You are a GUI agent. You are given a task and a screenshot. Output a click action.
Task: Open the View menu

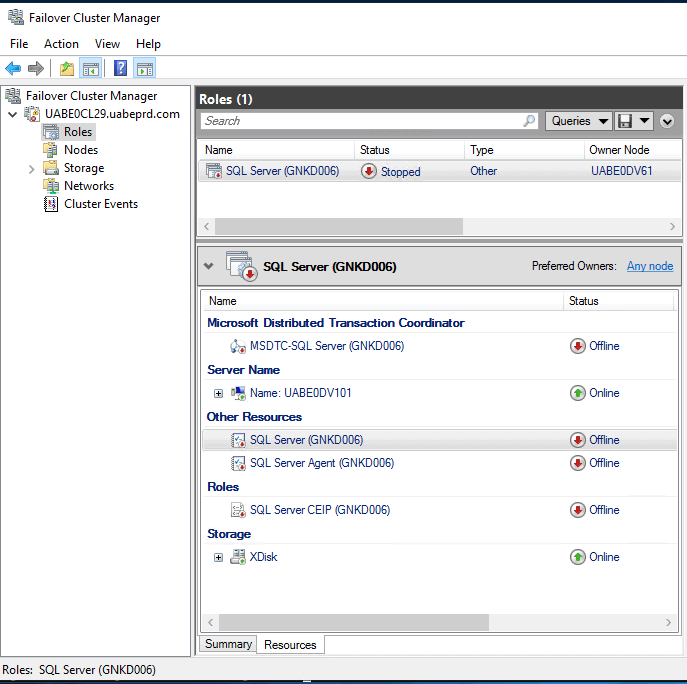click(x=107, y=44)
